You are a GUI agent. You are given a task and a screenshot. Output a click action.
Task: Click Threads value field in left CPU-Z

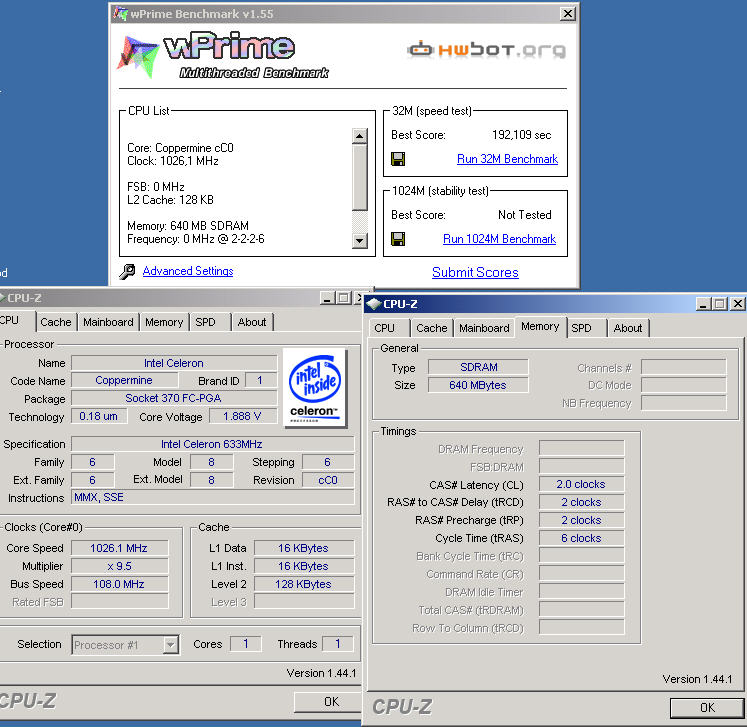coord(338,644)
